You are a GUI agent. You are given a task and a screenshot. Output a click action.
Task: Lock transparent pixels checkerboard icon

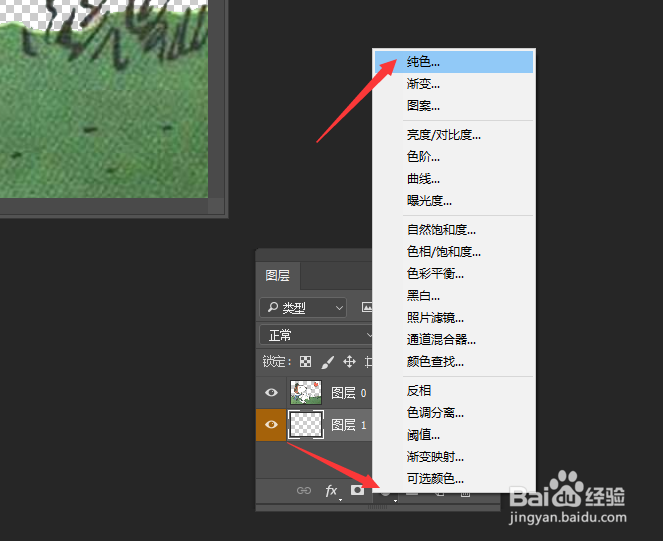point(305,362)
